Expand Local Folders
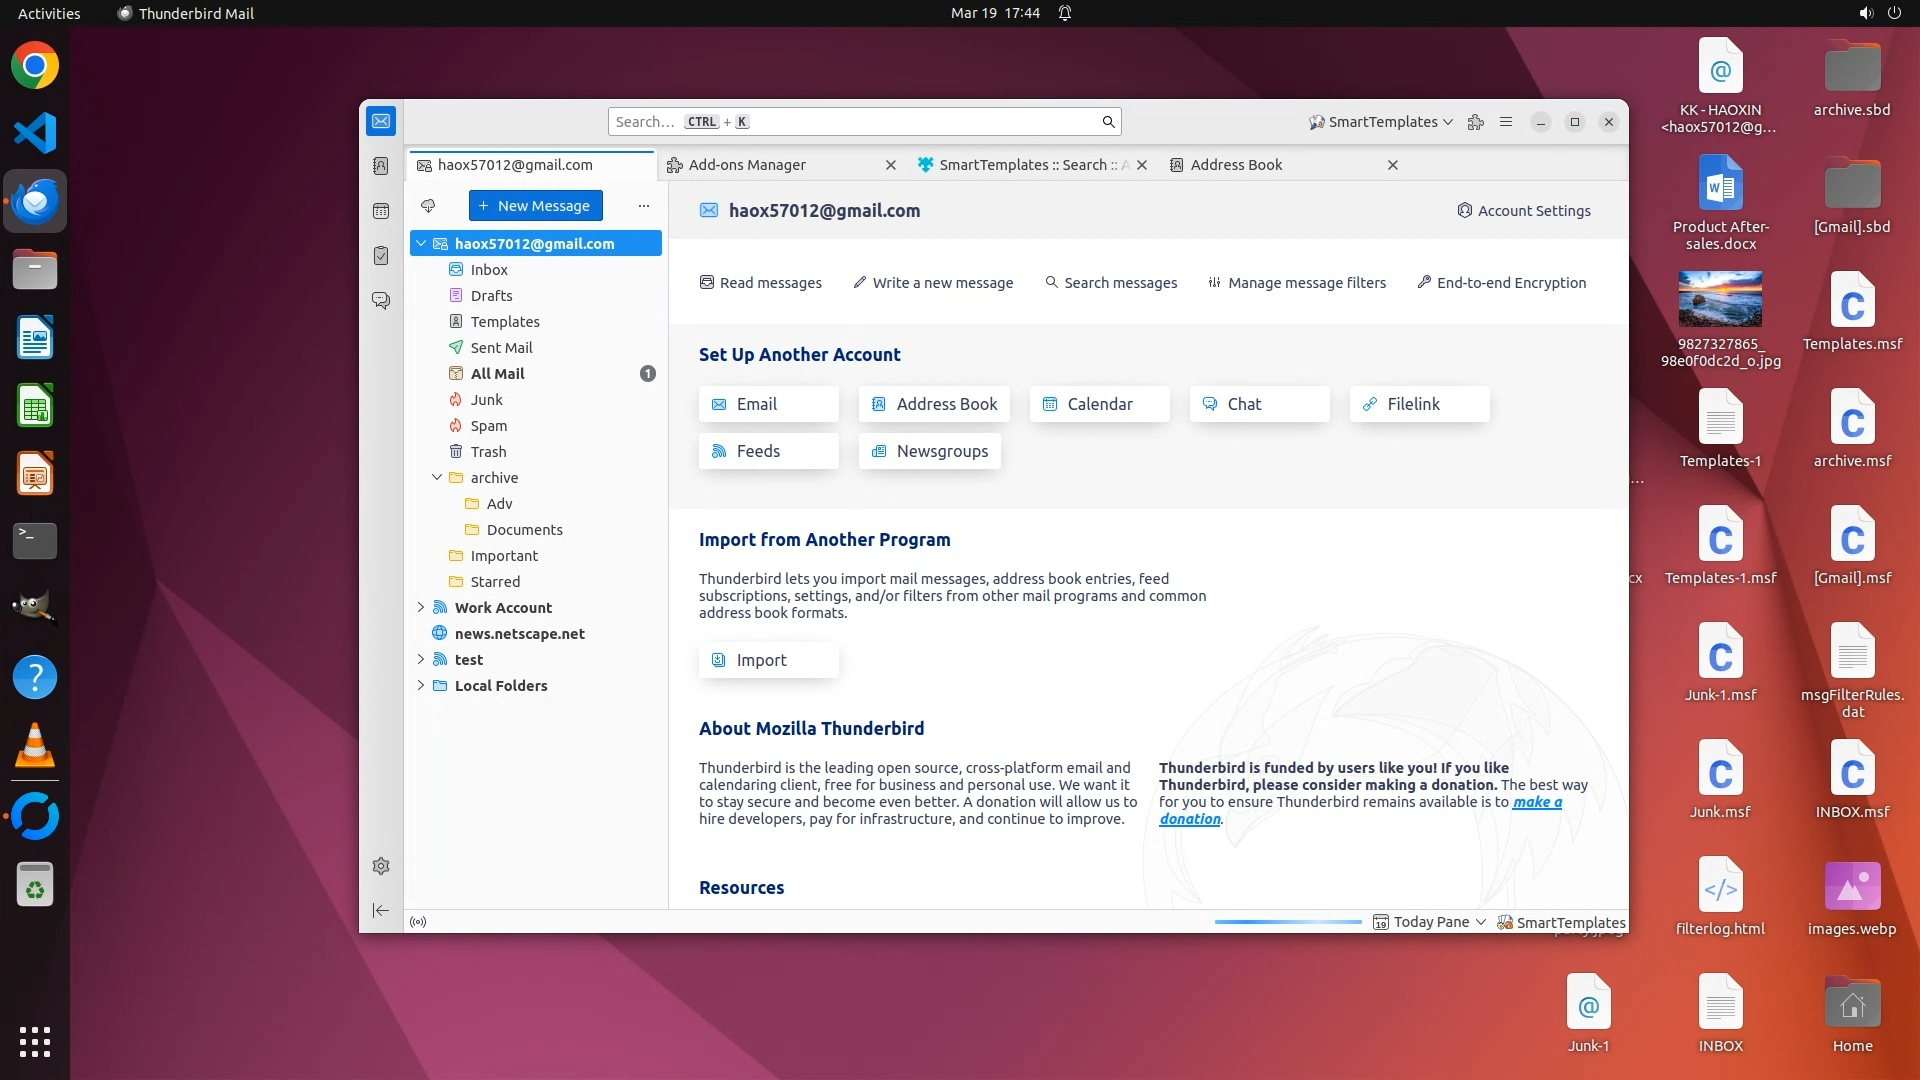This screenshot has height=1080, width=1920. click(421, 686)
